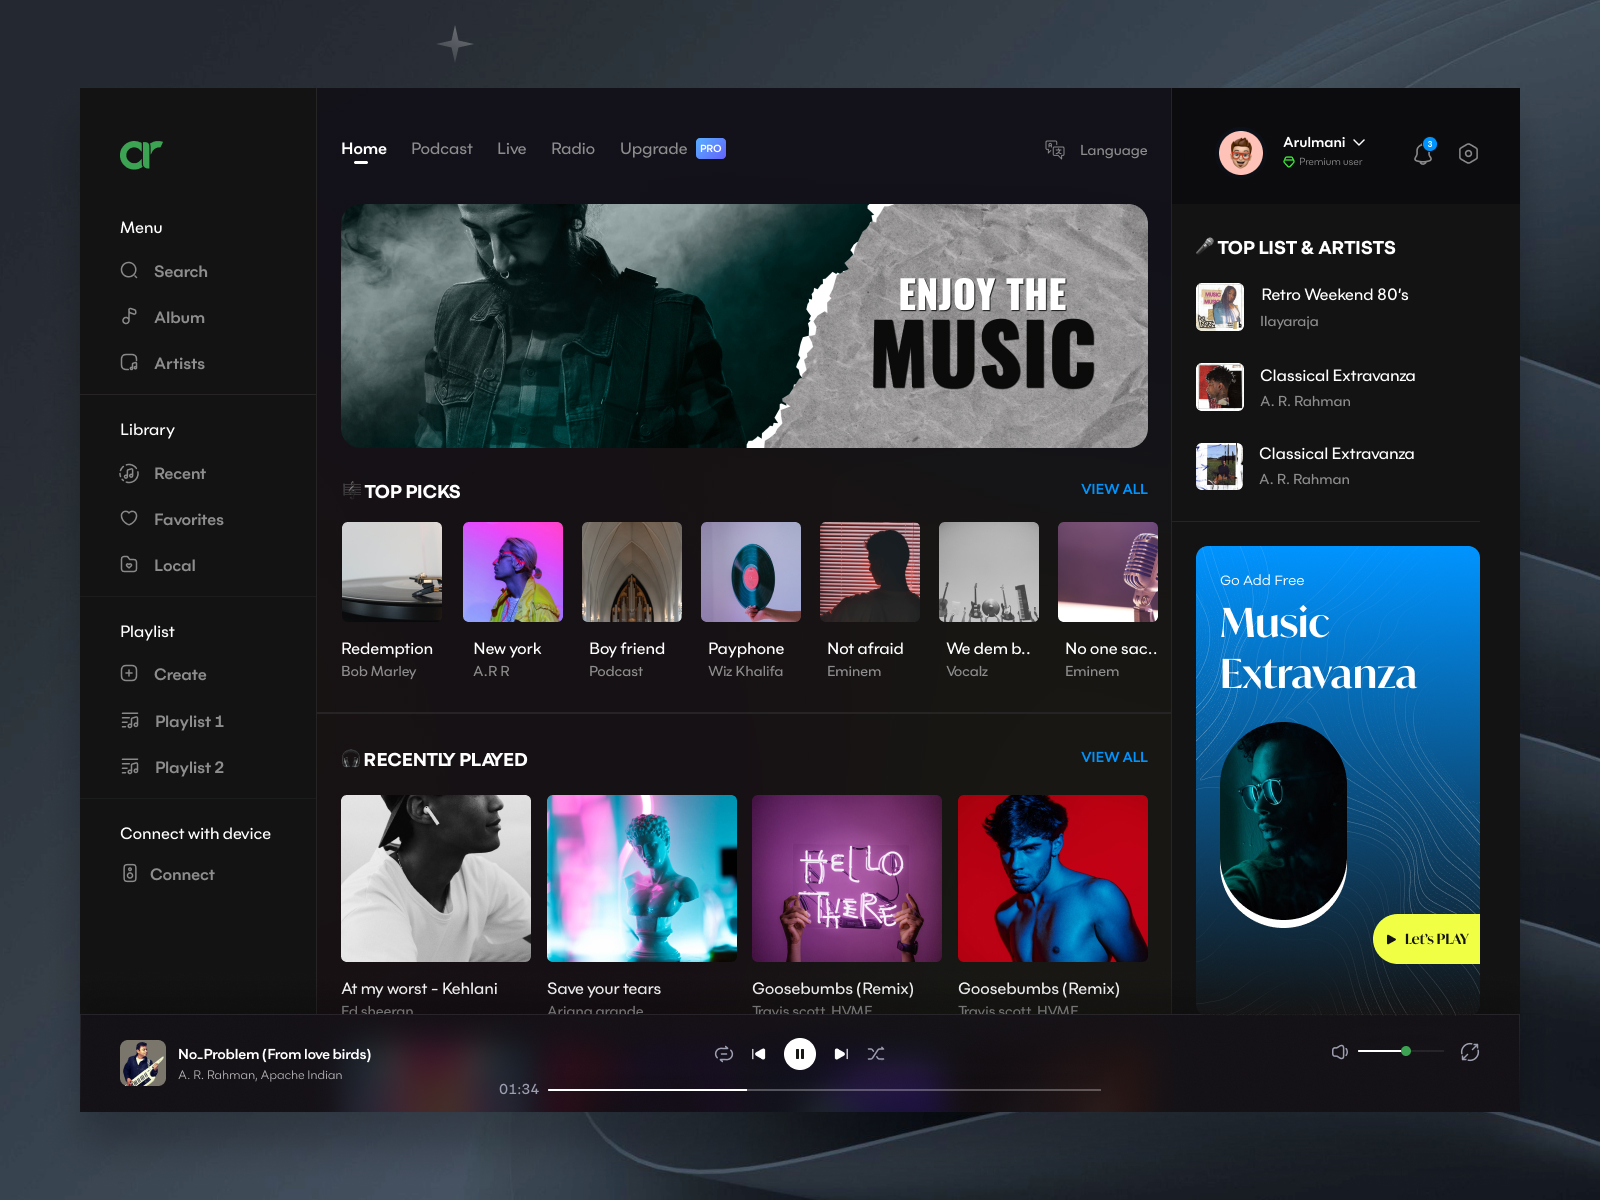Enable shuffle in the playback bar
Image resolution: width=1600 pixels, height=1200 pixels.
point(876,1053)
